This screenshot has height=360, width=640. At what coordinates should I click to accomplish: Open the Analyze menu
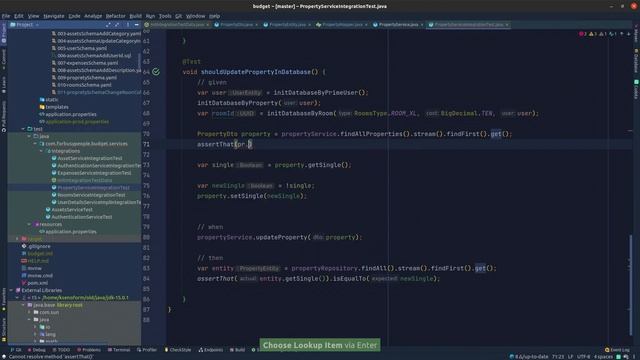(x=93, y=16)
